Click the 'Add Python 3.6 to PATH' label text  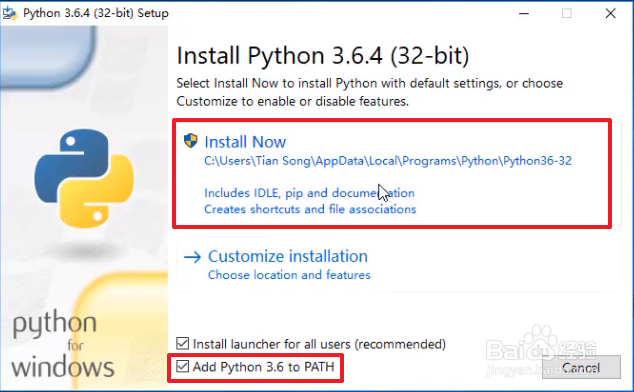264,367
